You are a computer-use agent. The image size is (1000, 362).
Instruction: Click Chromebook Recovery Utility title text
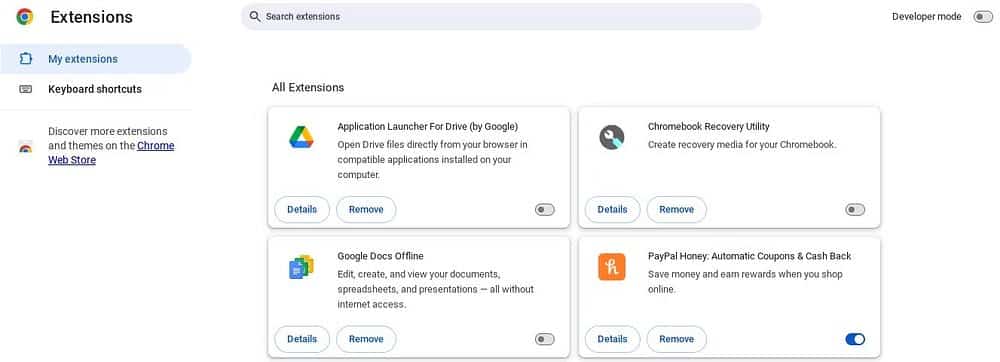click(709, 126)
